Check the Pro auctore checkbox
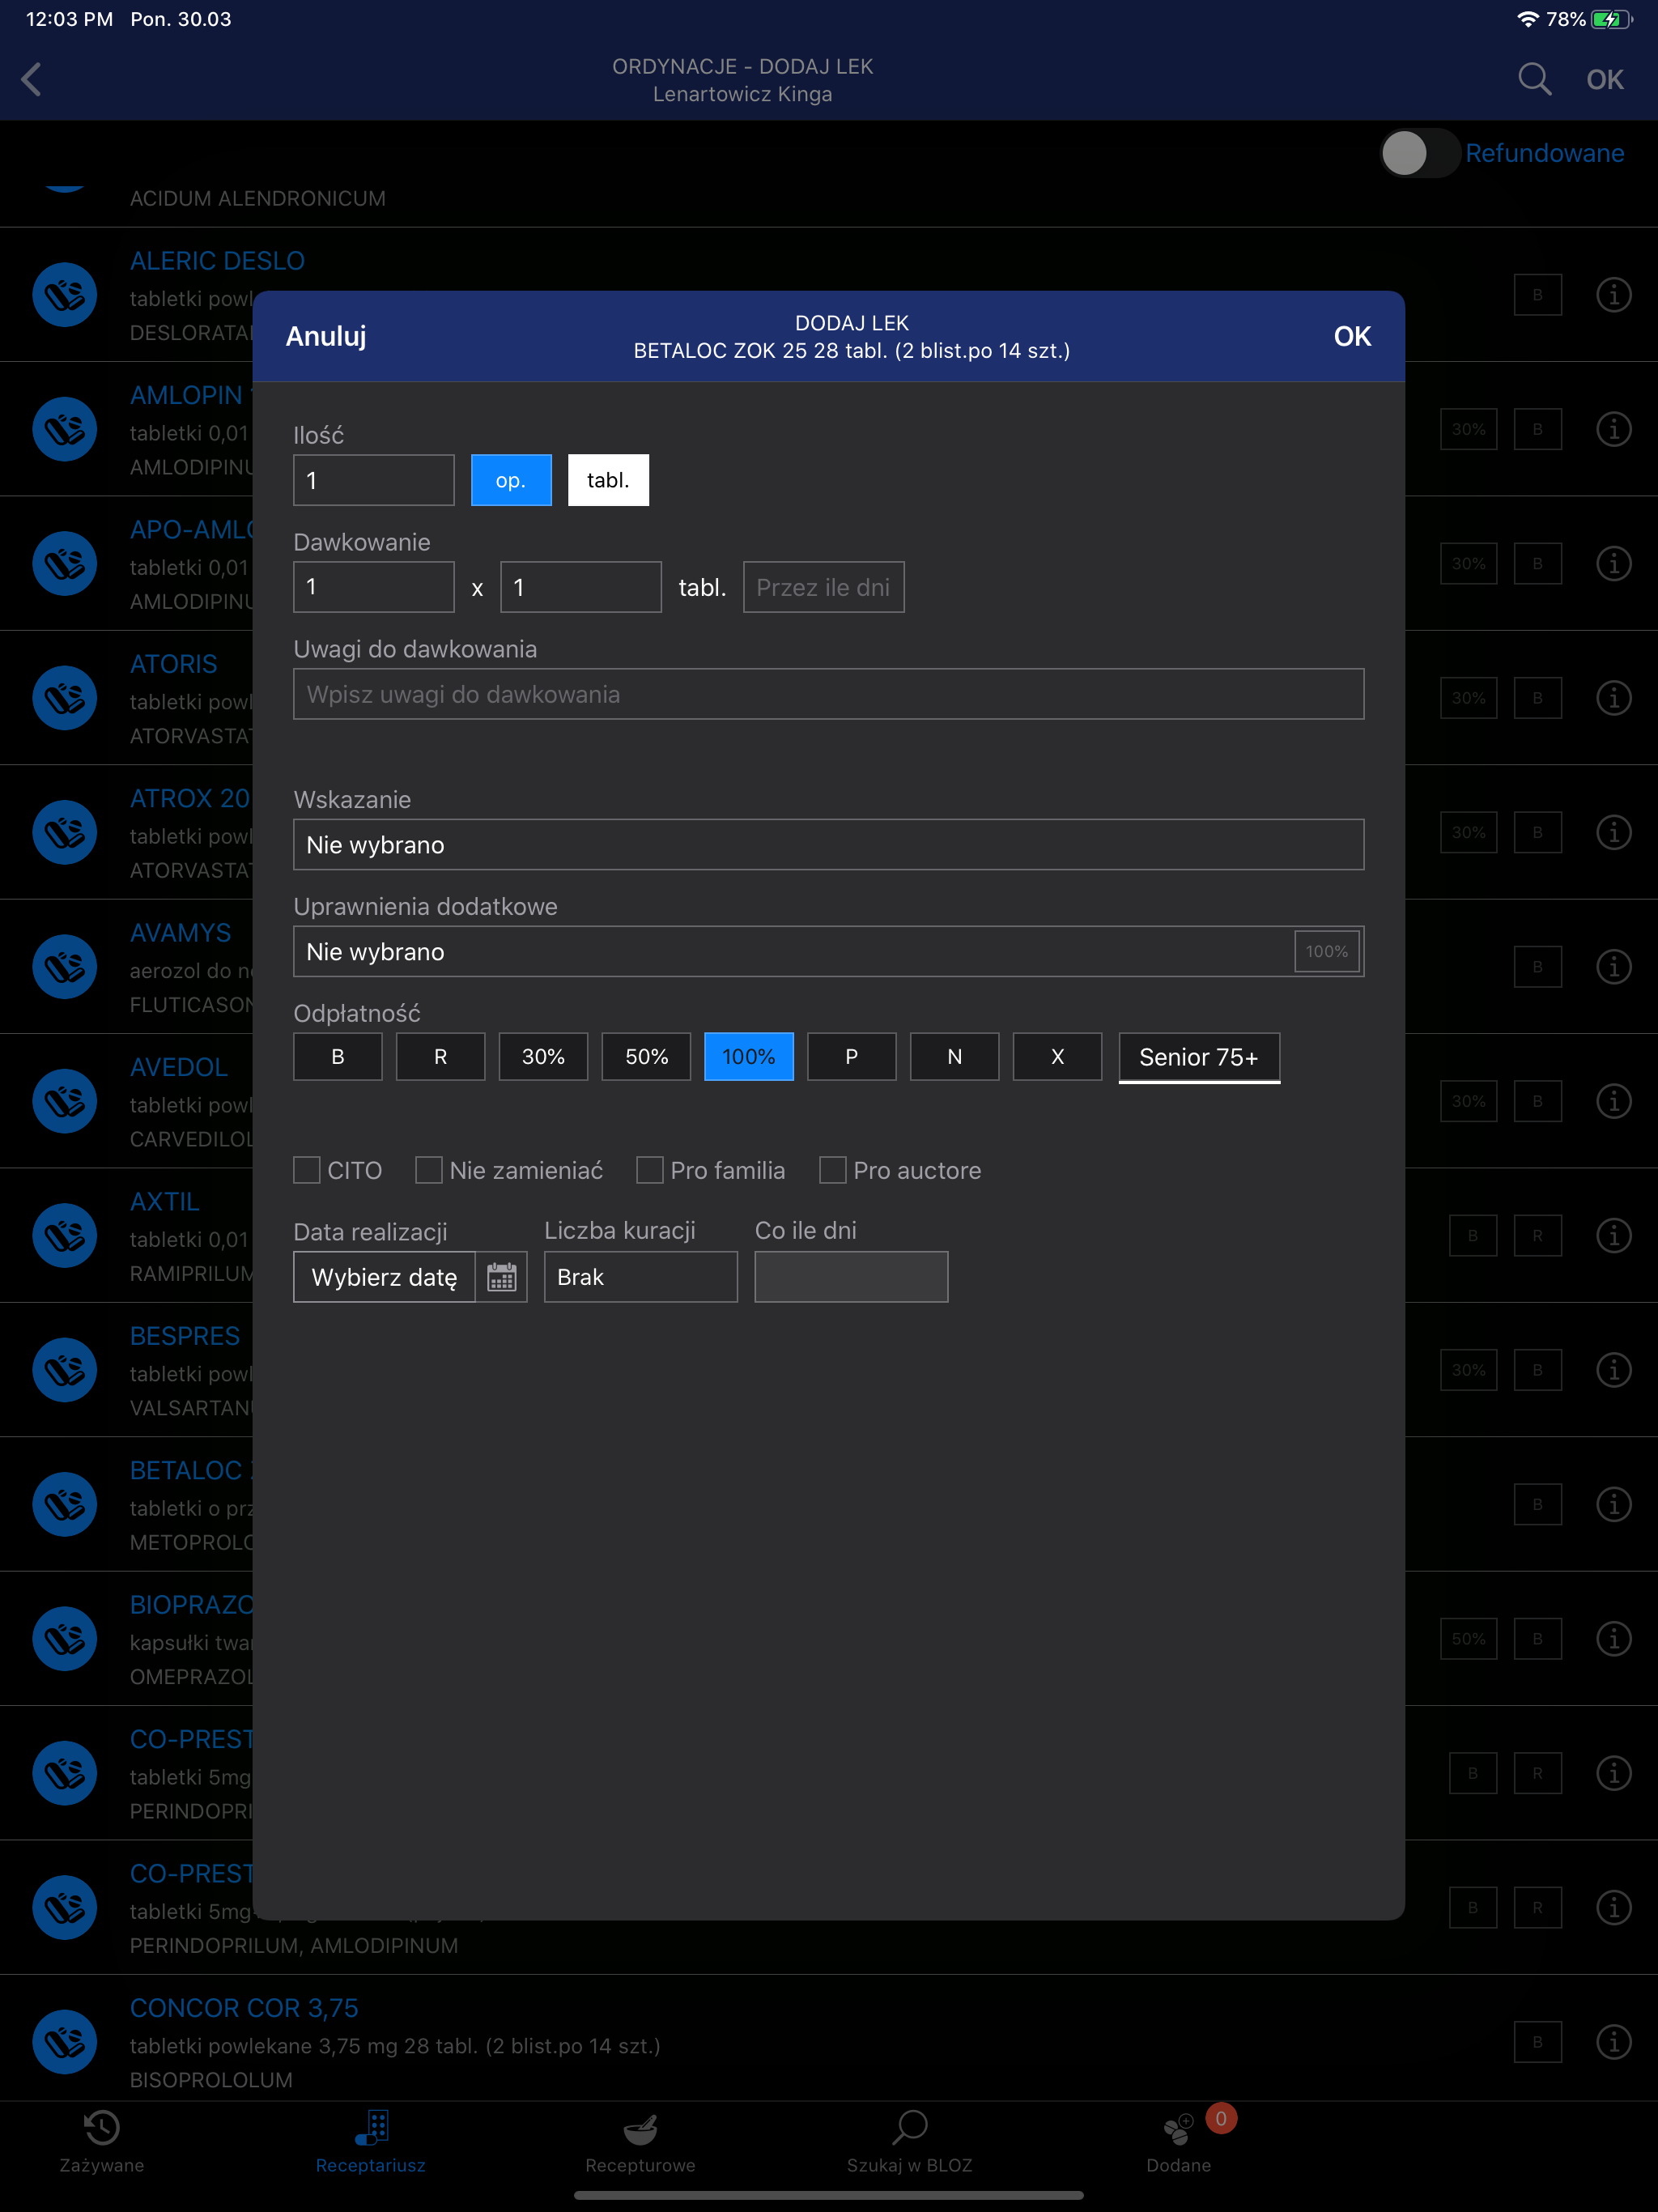 833,1170
